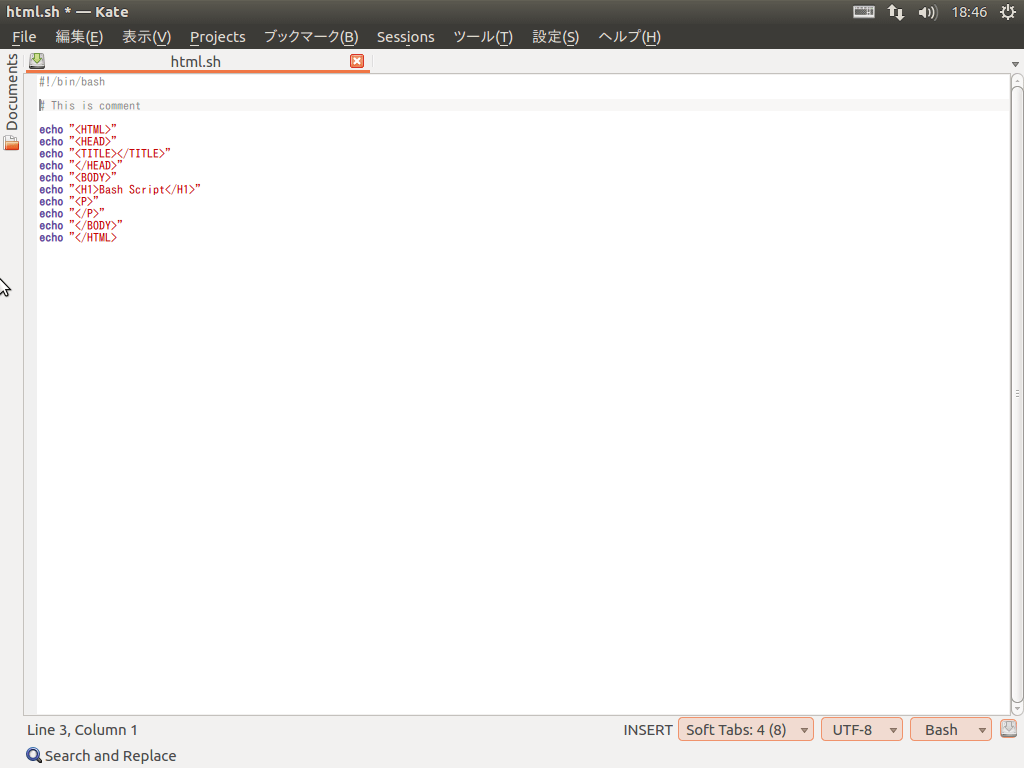1024x768 pixels.
Task: Click the echo "<P>" line
Action: click(x=69, y=202)
